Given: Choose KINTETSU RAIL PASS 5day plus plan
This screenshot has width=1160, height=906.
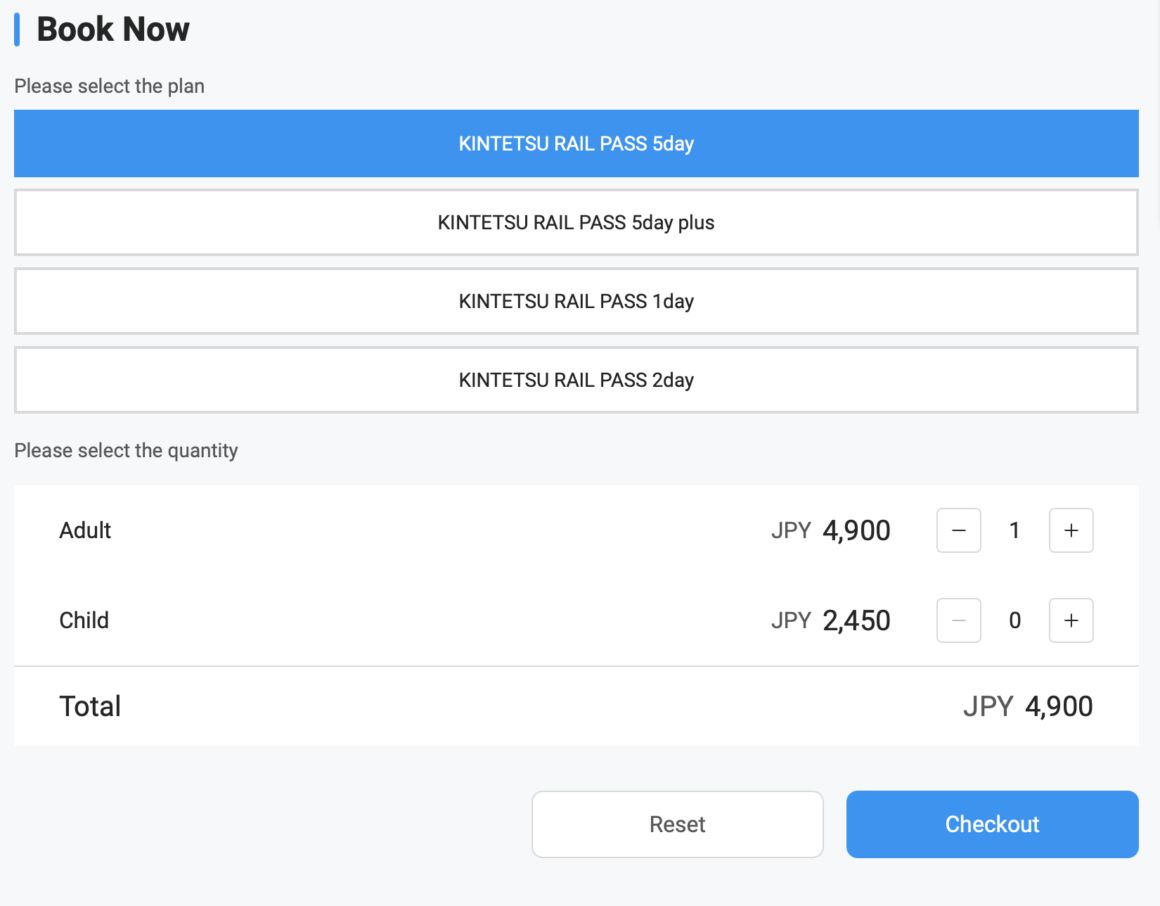Looking at the screenshot, I should (576, 223).
